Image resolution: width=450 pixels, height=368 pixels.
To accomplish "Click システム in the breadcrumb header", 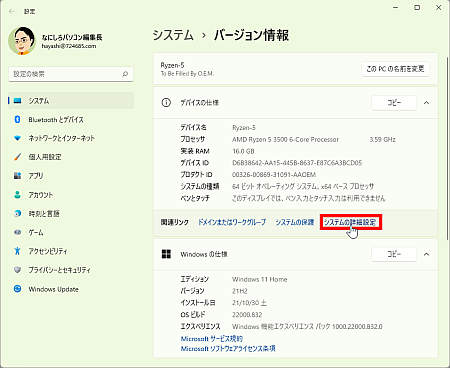I will (x=173, y=35).
